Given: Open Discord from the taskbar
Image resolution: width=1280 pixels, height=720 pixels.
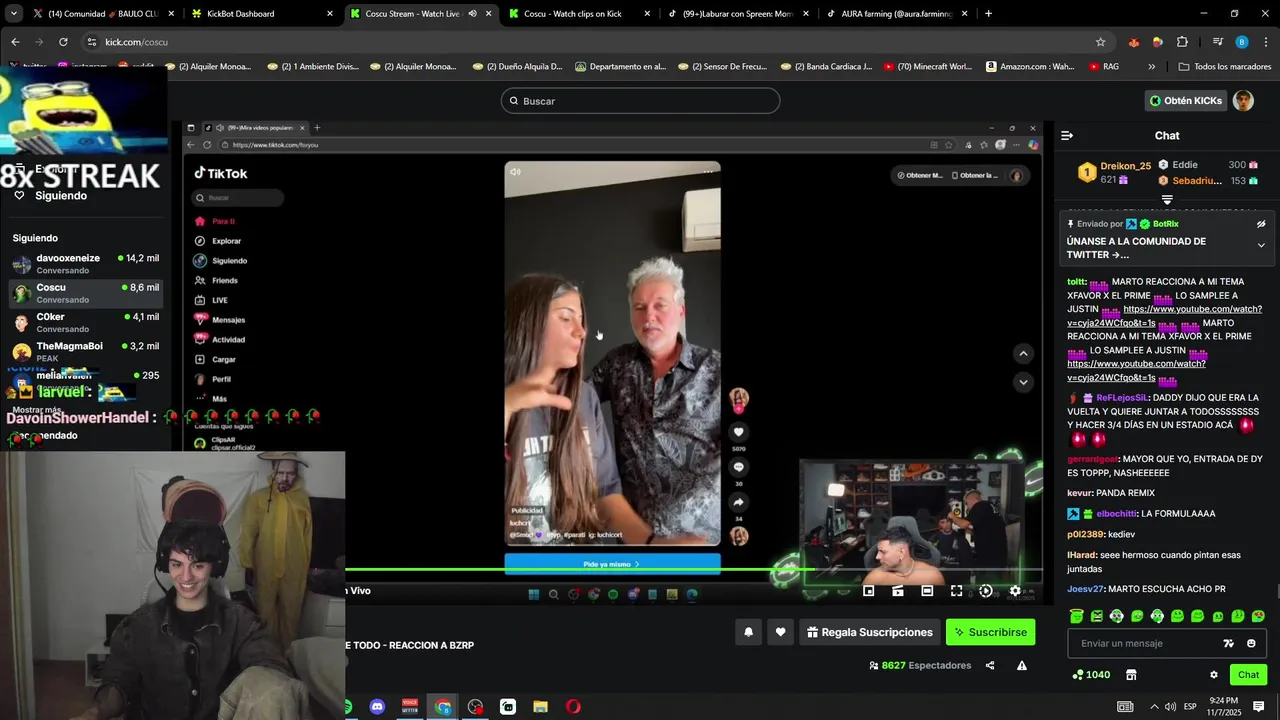Looking at the screenshot, I should pyautogui.click(x=377, y=707).
